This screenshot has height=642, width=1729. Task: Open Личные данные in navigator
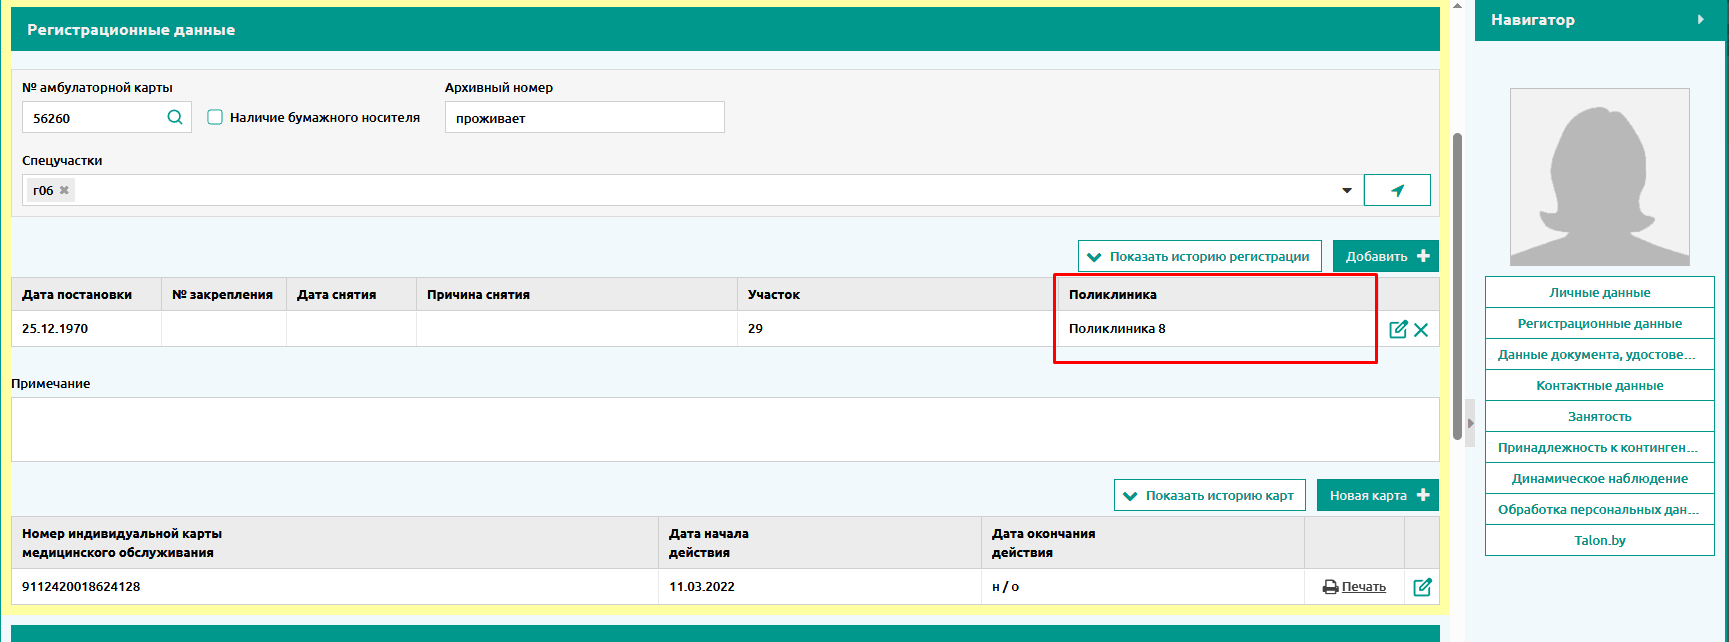click(x=1599, y=293)
